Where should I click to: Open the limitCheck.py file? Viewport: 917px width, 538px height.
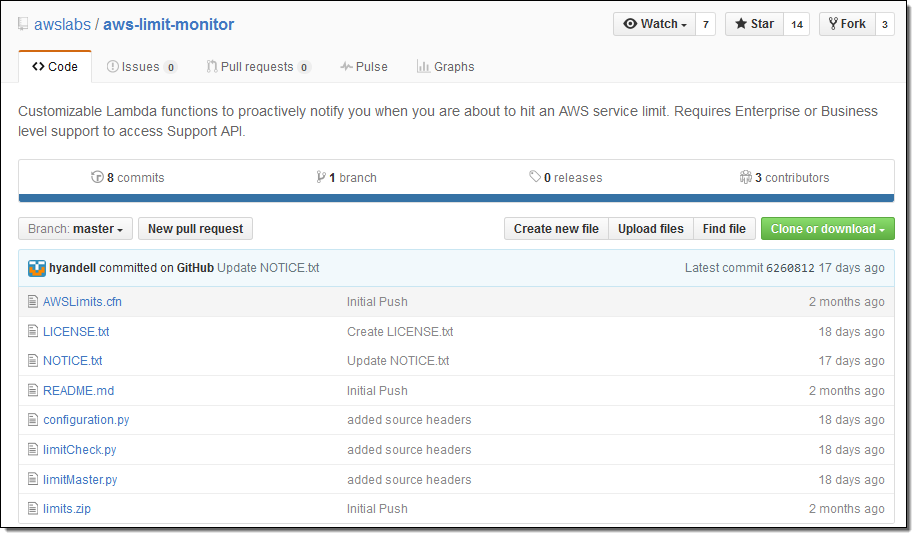tap(80, 450)
